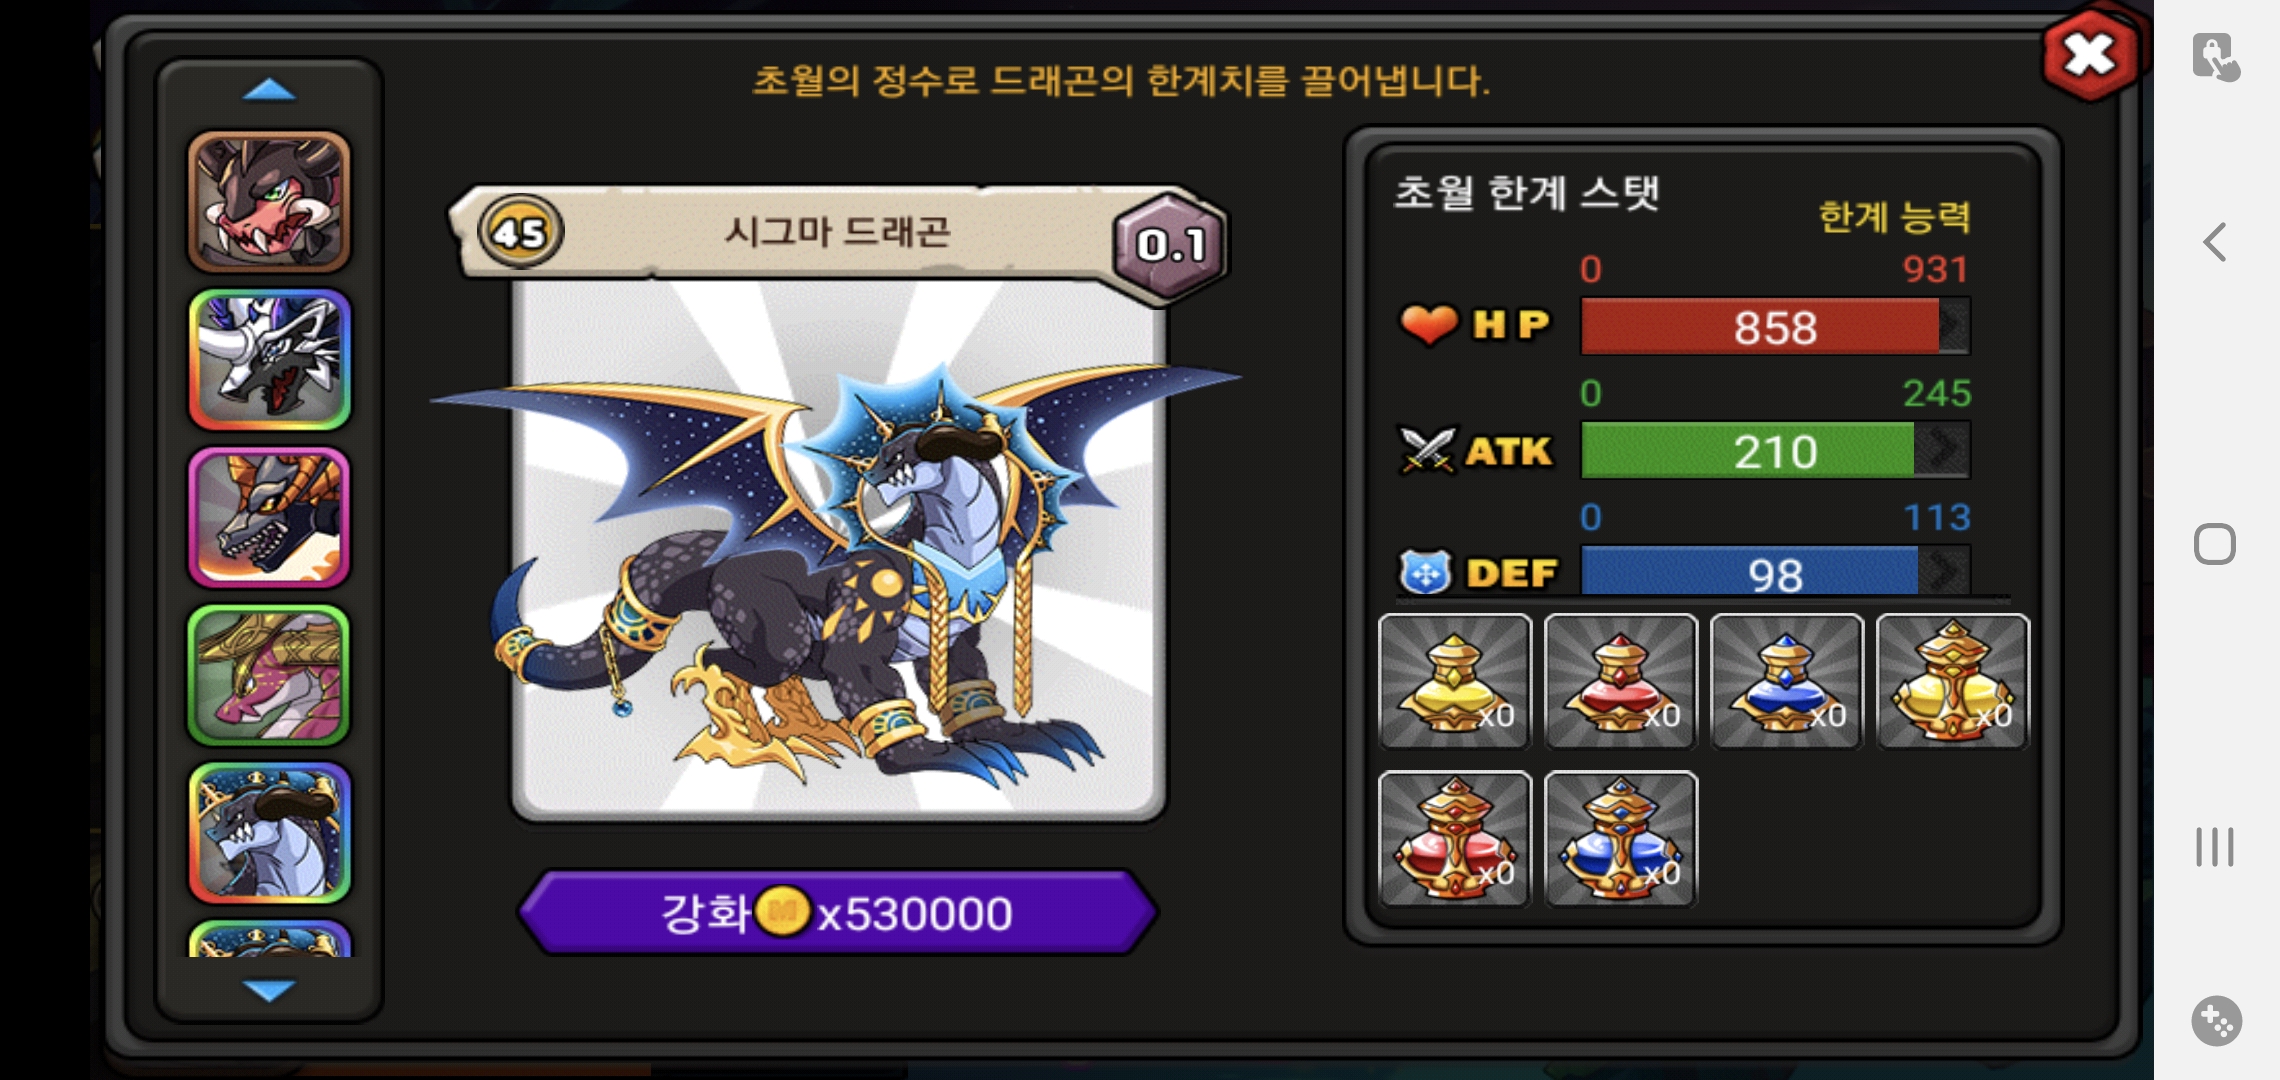Choose the grey orange-horned dragon portrait
This screenshot has height=1080, width=2280.
(x=270, y=518)
